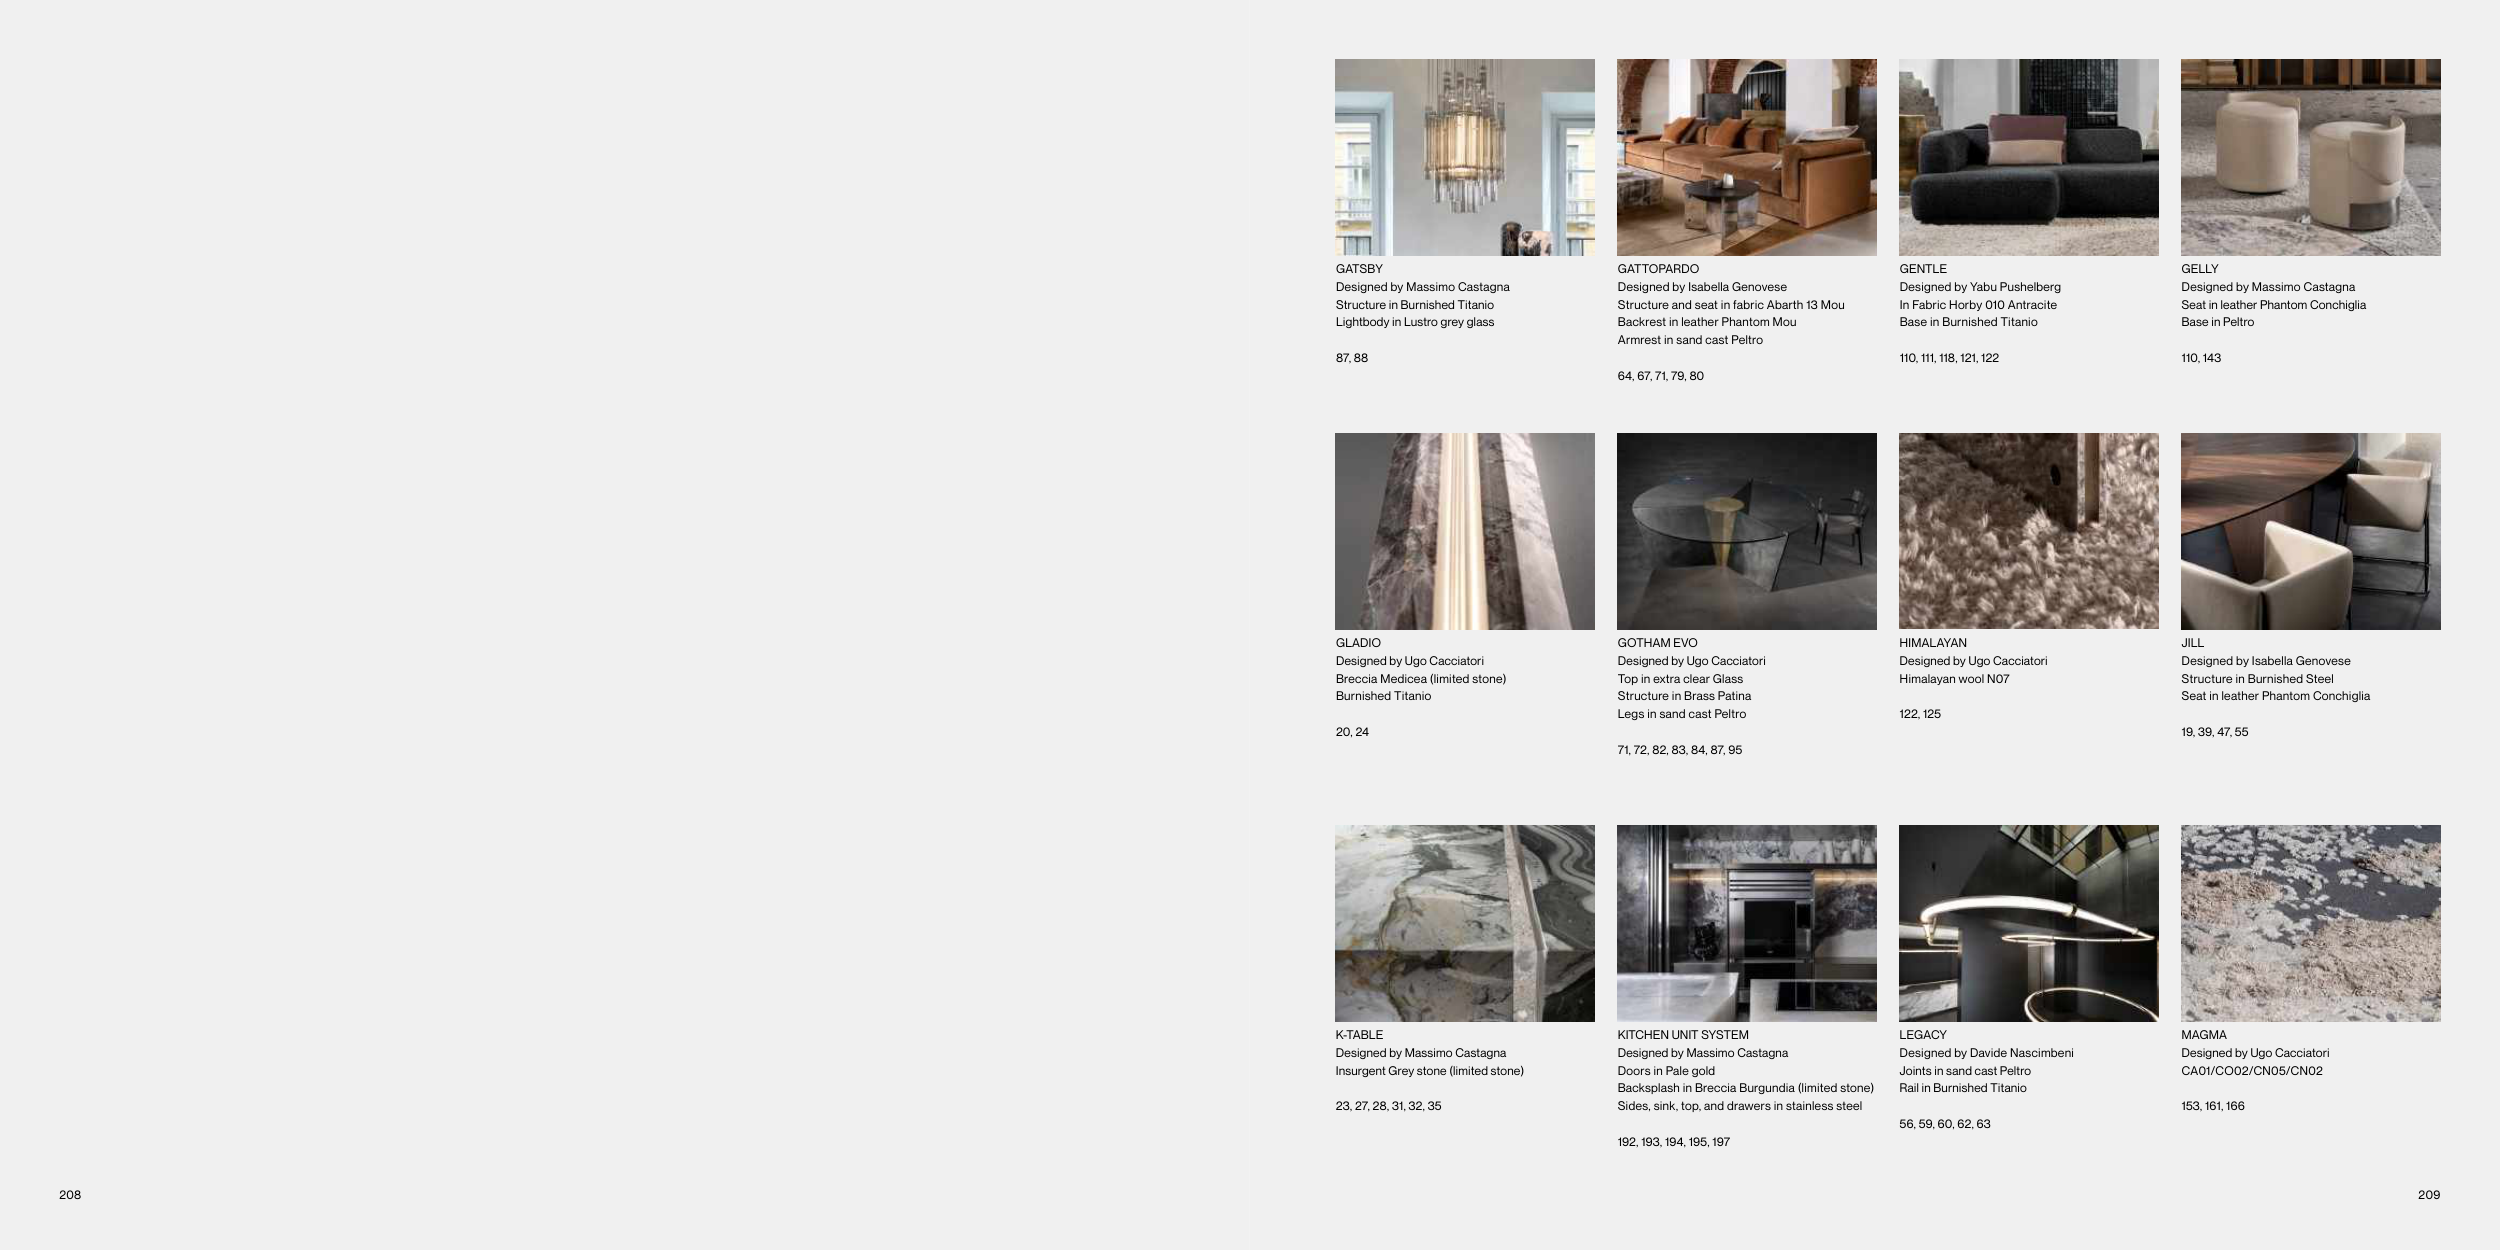Click Kitchen Unit page numbers 192–197

point(1673,1142)
